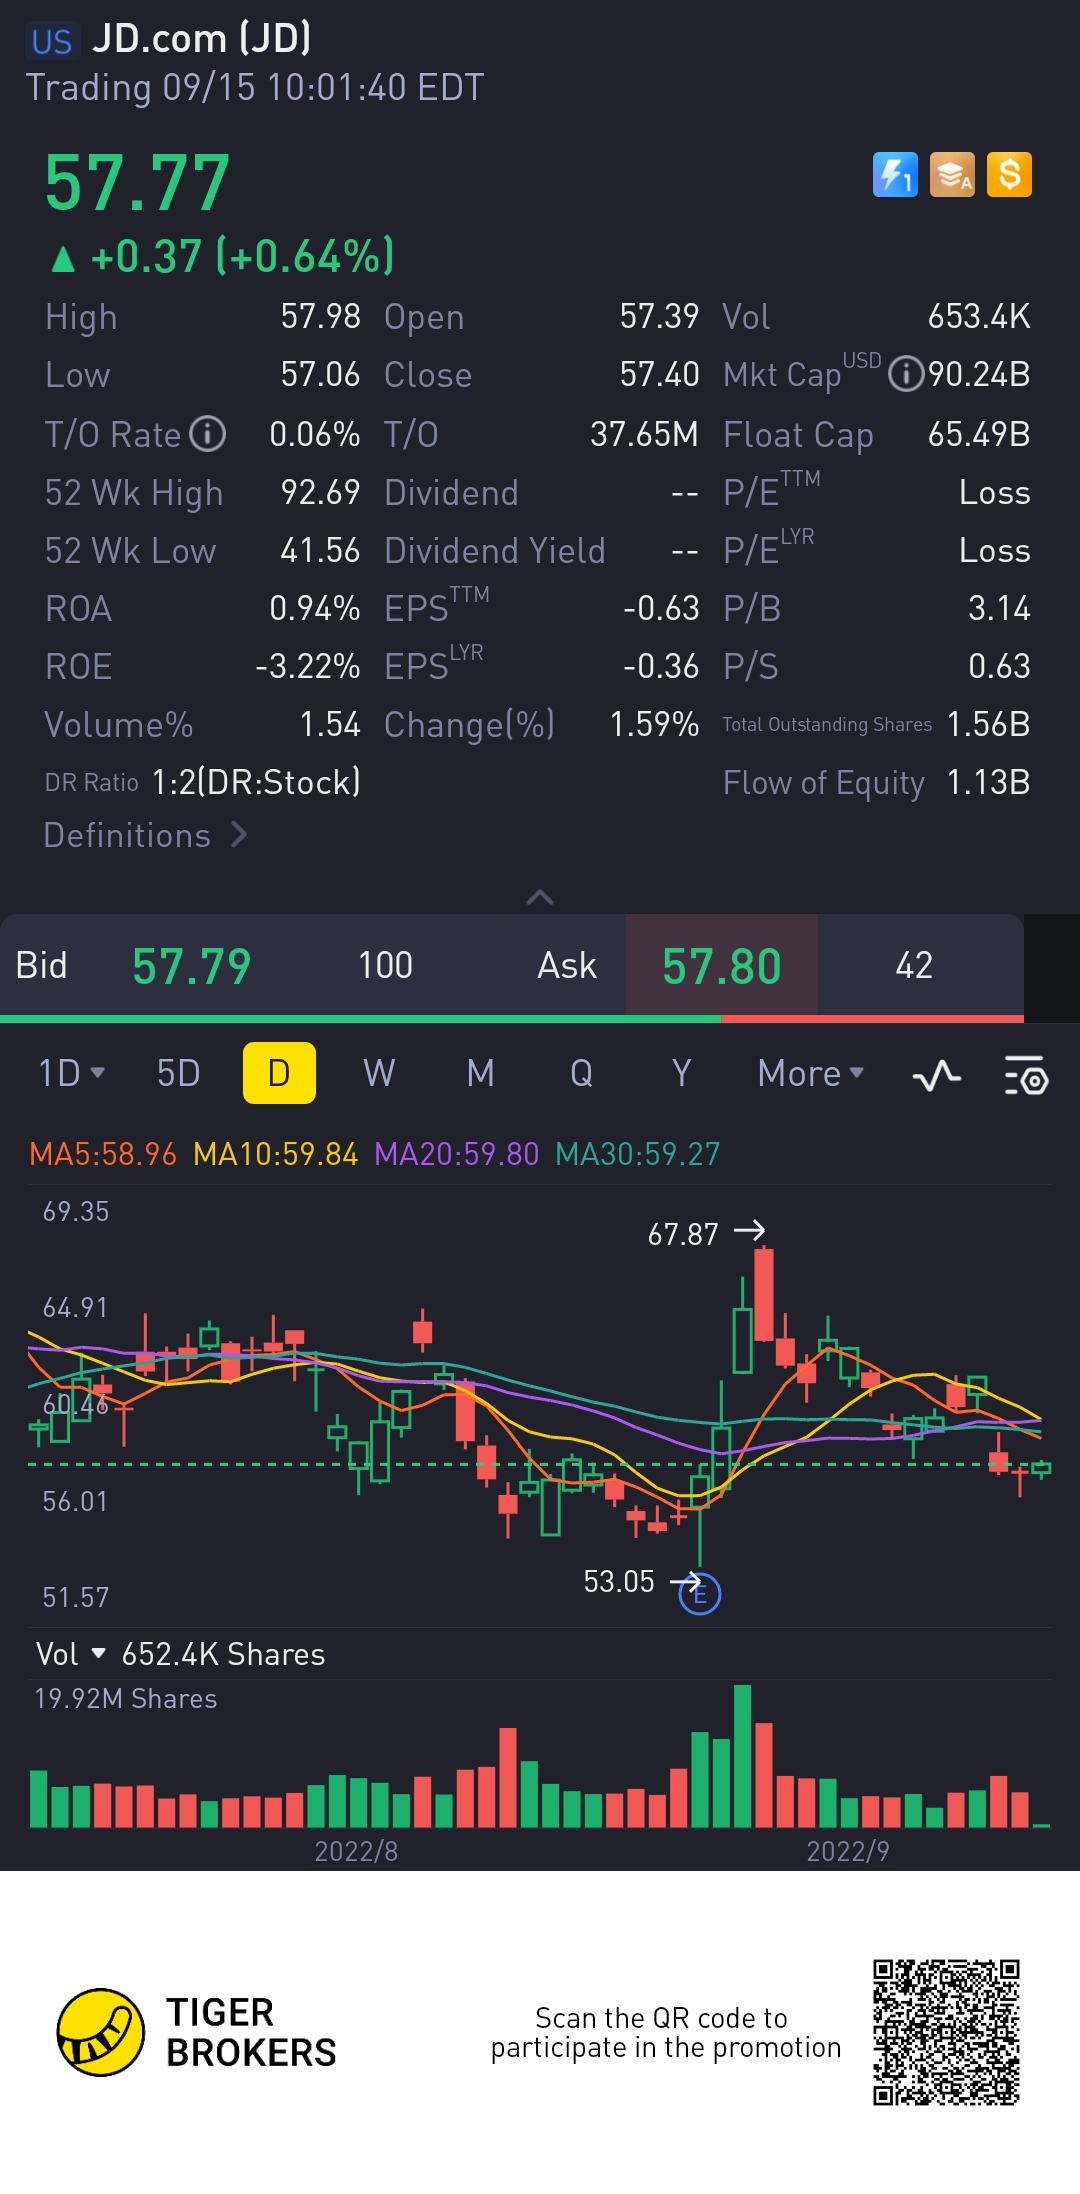This screenshot has width=1080, height=2194.
Task: Tap the MA30:59.27 indicator label
Action: 637,1154
